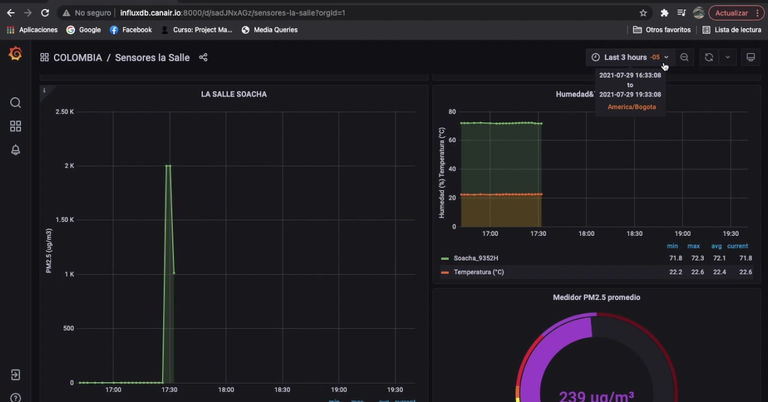Click dashboard grid icon beside COLOMBIA
768x402 pixels.
(x=44, y=57)
